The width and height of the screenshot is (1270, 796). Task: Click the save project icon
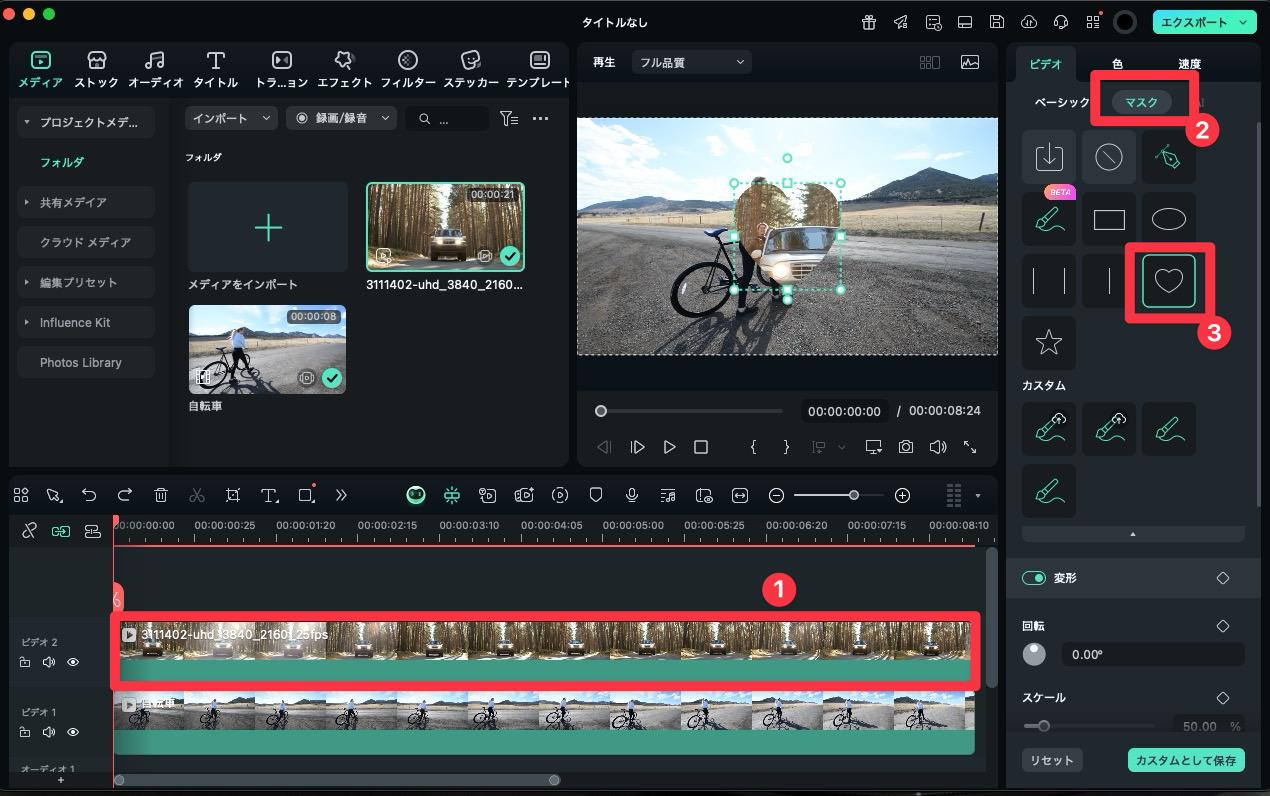(x=997, y=22)
